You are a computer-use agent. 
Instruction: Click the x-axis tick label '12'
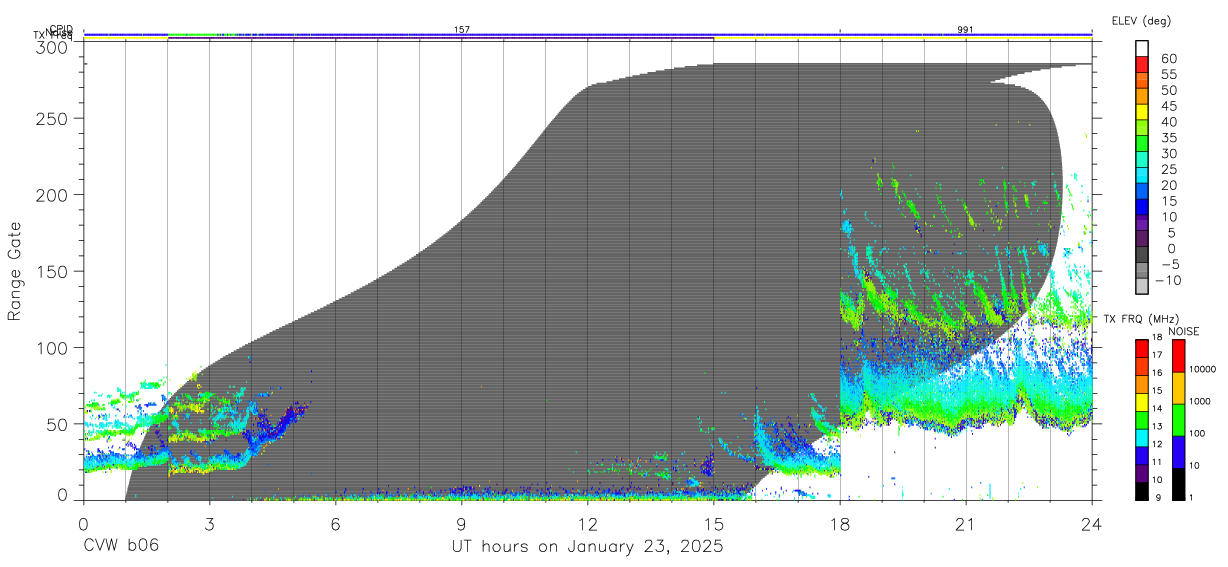(x=587, y=523)
